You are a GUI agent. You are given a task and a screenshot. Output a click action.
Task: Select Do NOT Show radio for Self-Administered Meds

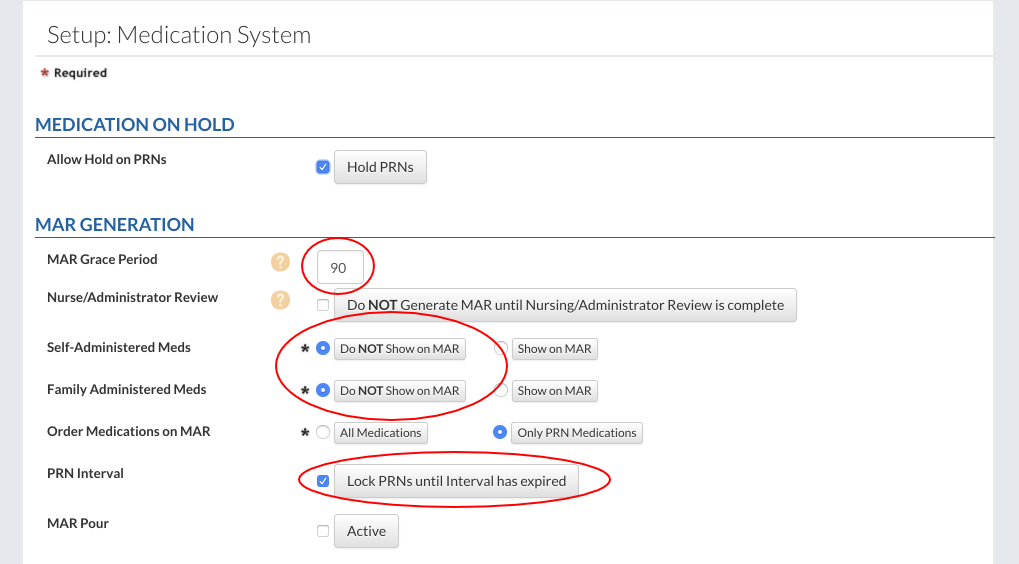pyautogui.click(x=323, y=349)
